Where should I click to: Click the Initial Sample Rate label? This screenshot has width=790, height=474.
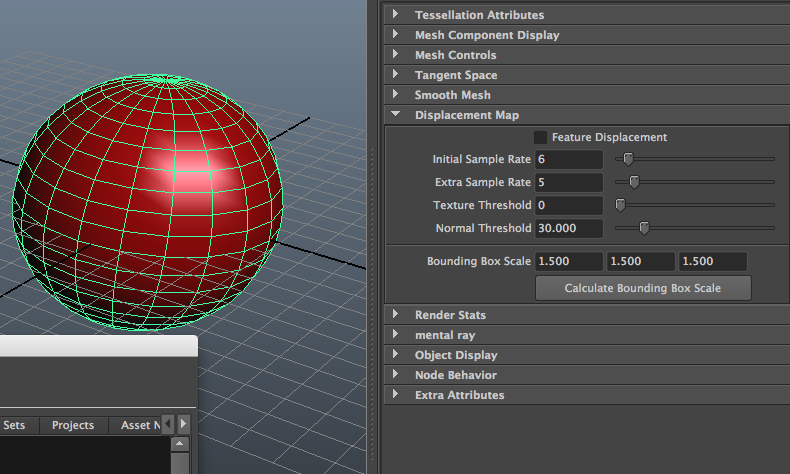click(482, 159)
